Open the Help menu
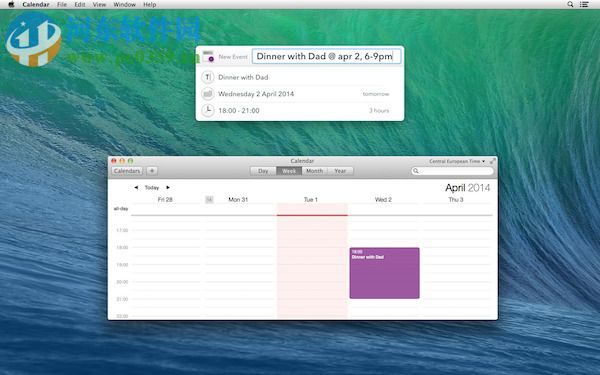Viewport: 600px width, 375px height. pyautogui.click(x=150, y=5)
